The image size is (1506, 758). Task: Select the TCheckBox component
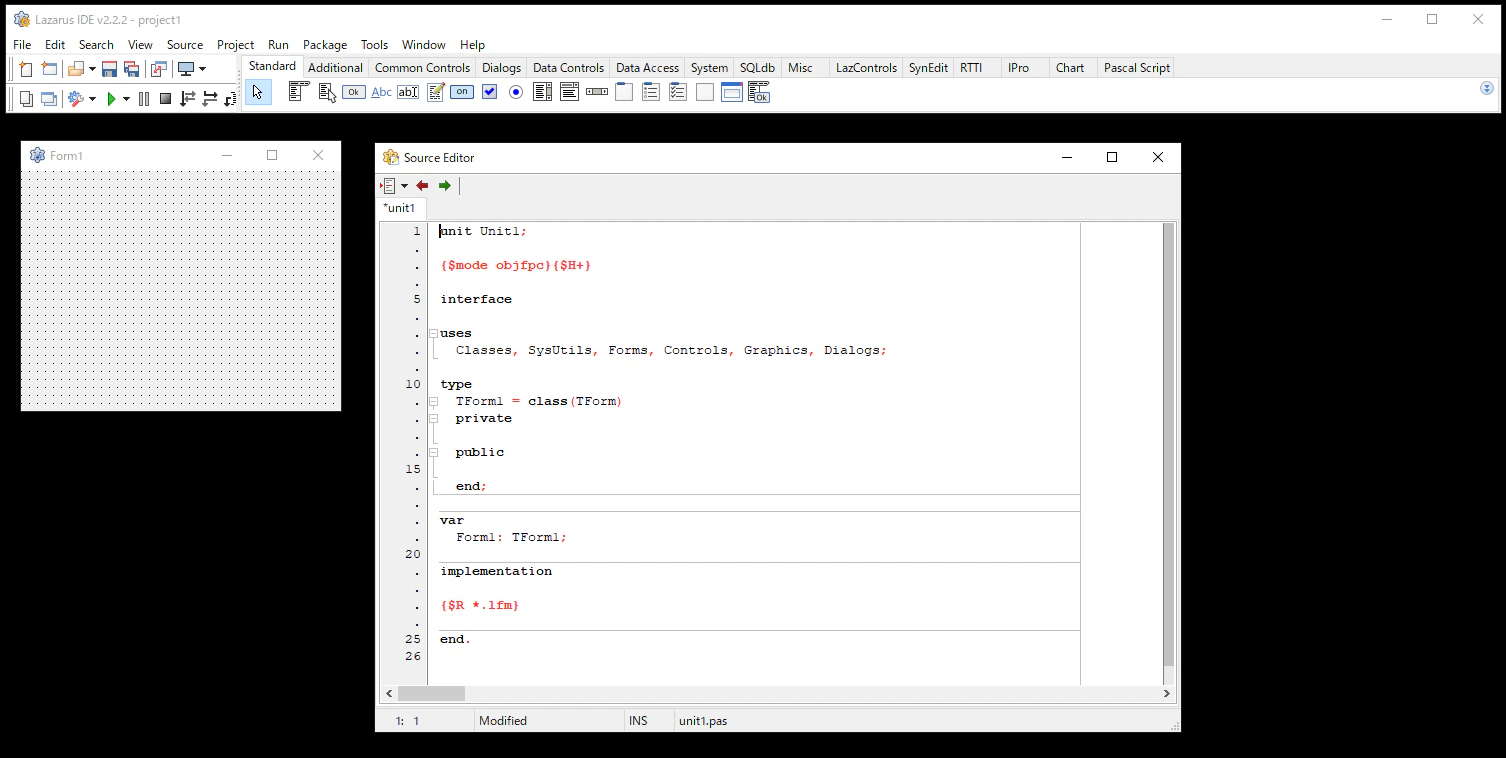(489, 92)
